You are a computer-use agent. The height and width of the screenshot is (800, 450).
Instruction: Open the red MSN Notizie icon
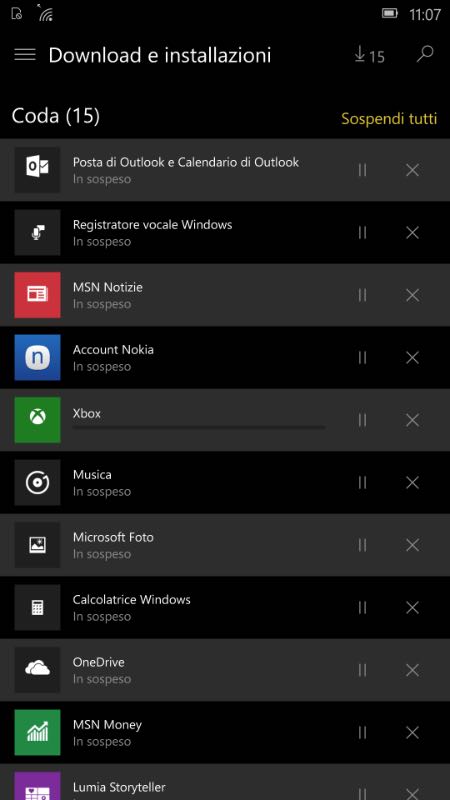(x=37, y=295)
